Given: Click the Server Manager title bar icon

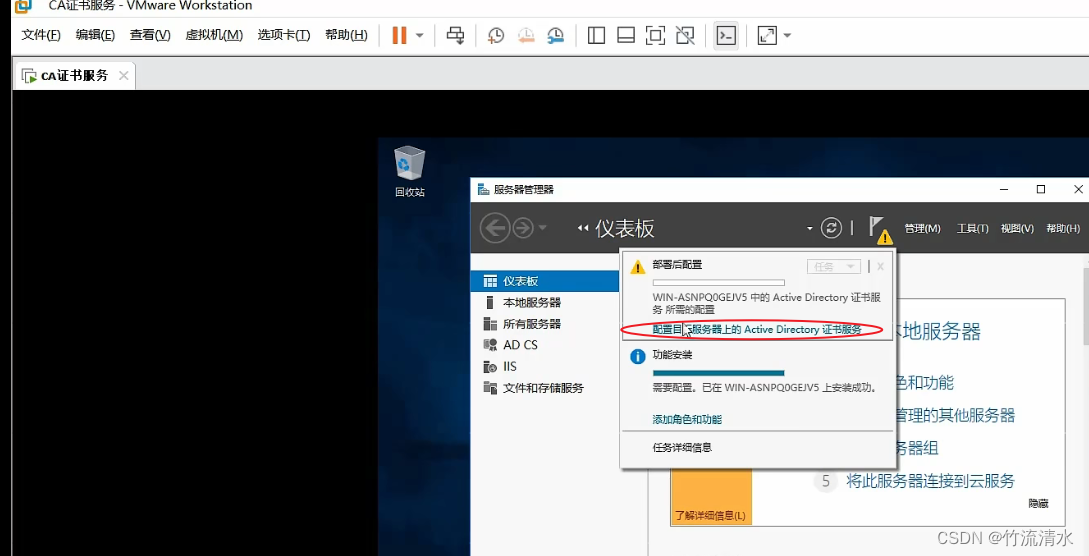Looking at the screenshot, I should click(483, 189).
